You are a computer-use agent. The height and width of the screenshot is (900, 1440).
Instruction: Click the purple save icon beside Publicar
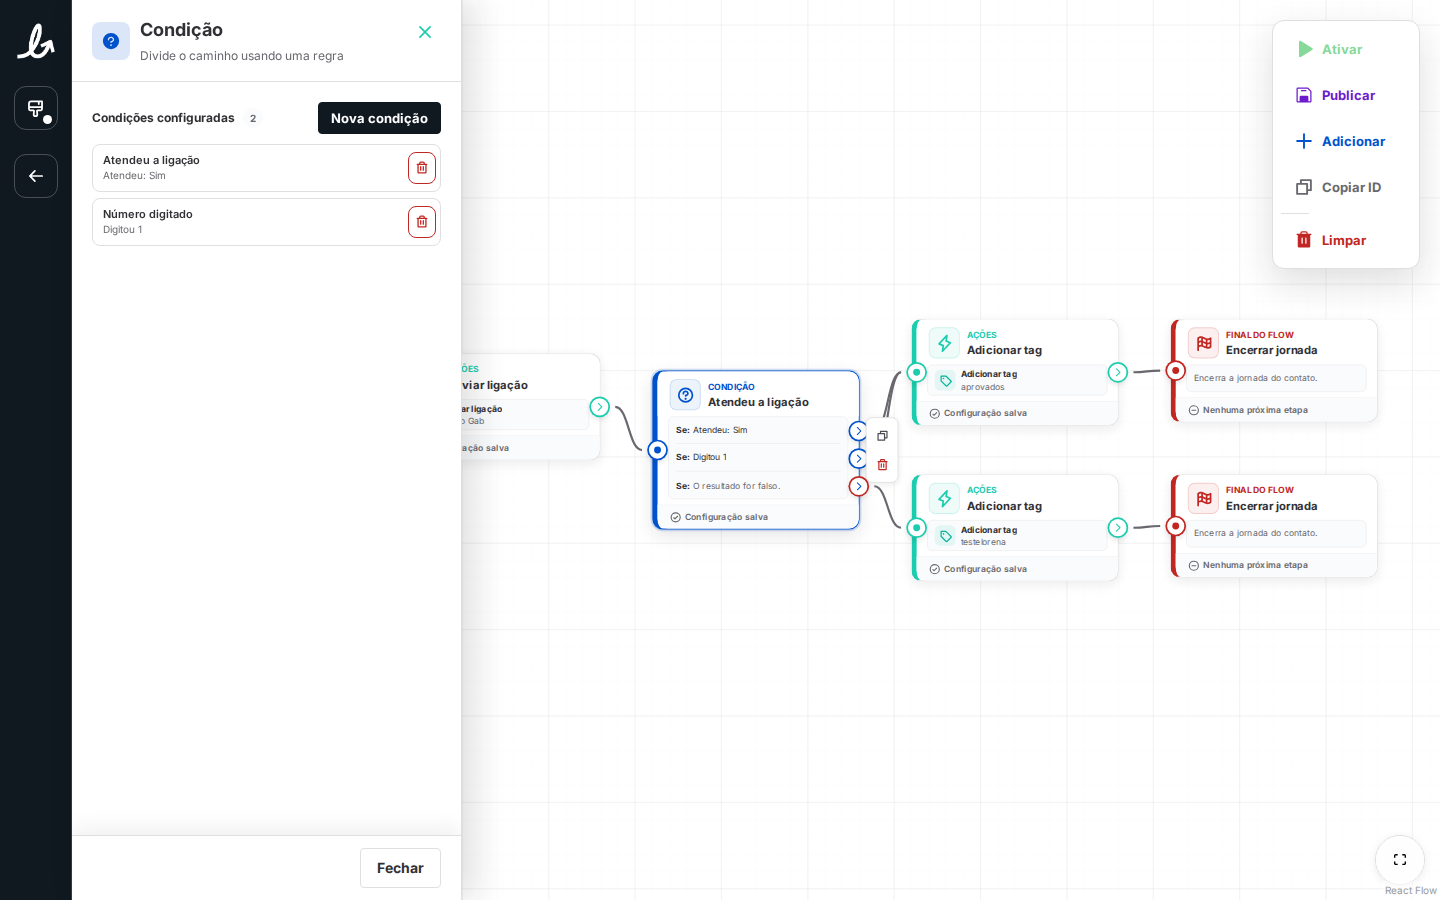tap(1304, 95)
